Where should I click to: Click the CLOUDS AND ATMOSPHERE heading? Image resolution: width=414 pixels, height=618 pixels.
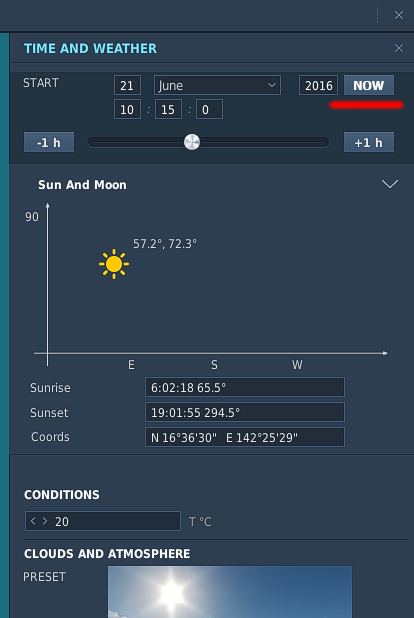(107, 554)
